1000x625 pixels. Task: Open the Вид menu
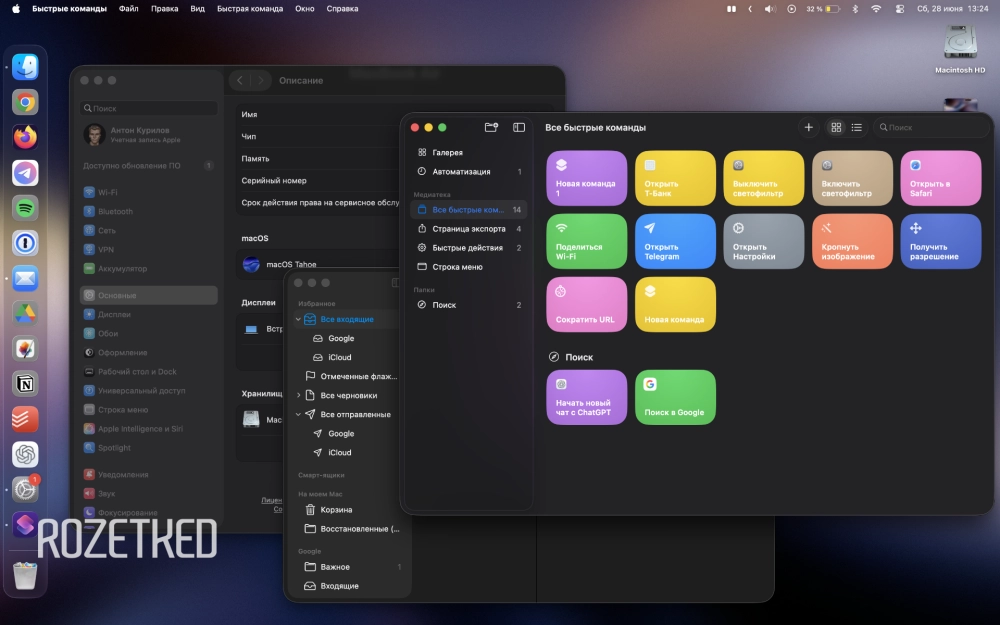[x=198, y=9]
